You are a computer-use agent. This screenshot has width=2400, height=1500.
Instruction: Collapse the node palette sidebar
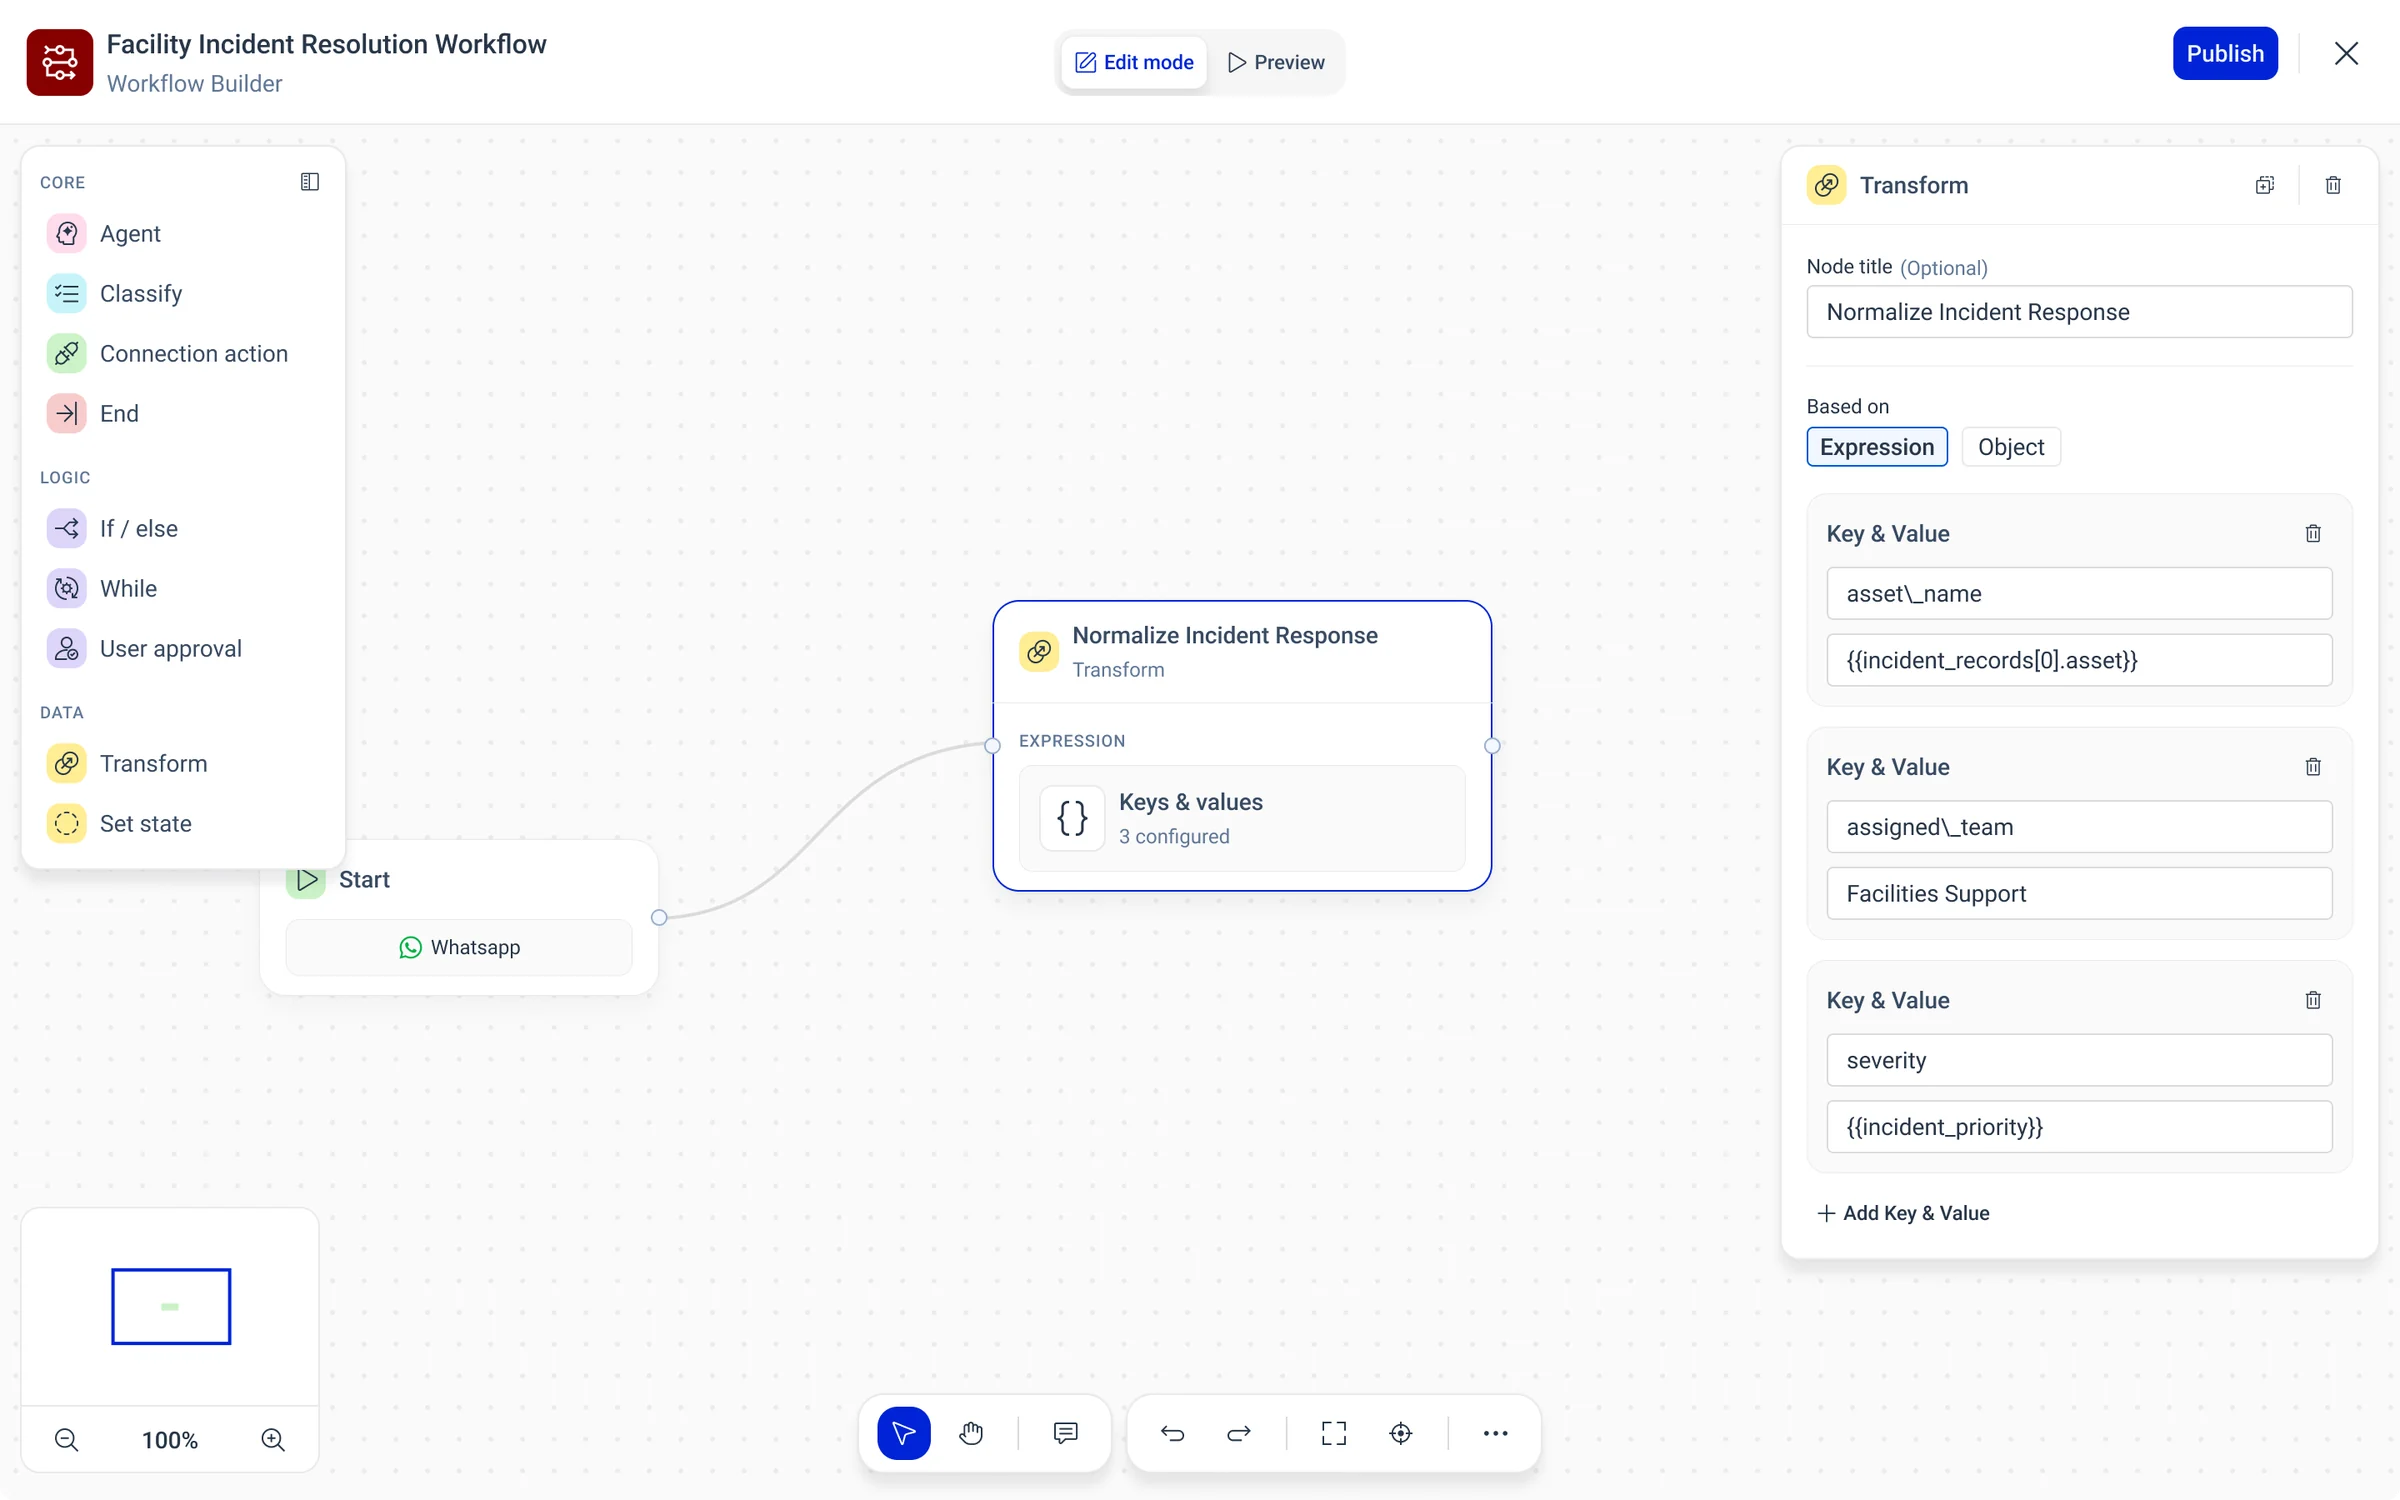pyautogui.click(x=310, y=182)
